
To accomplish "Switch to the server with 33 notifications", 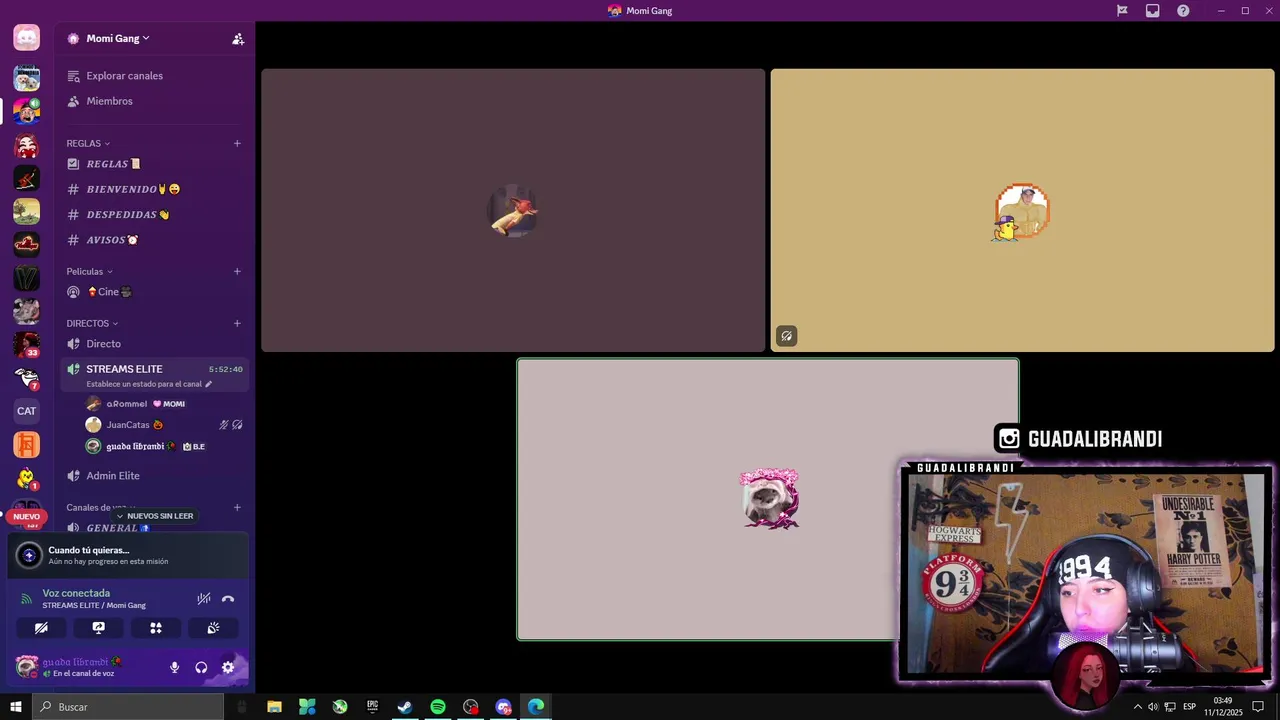I will (x=27, y=344).
